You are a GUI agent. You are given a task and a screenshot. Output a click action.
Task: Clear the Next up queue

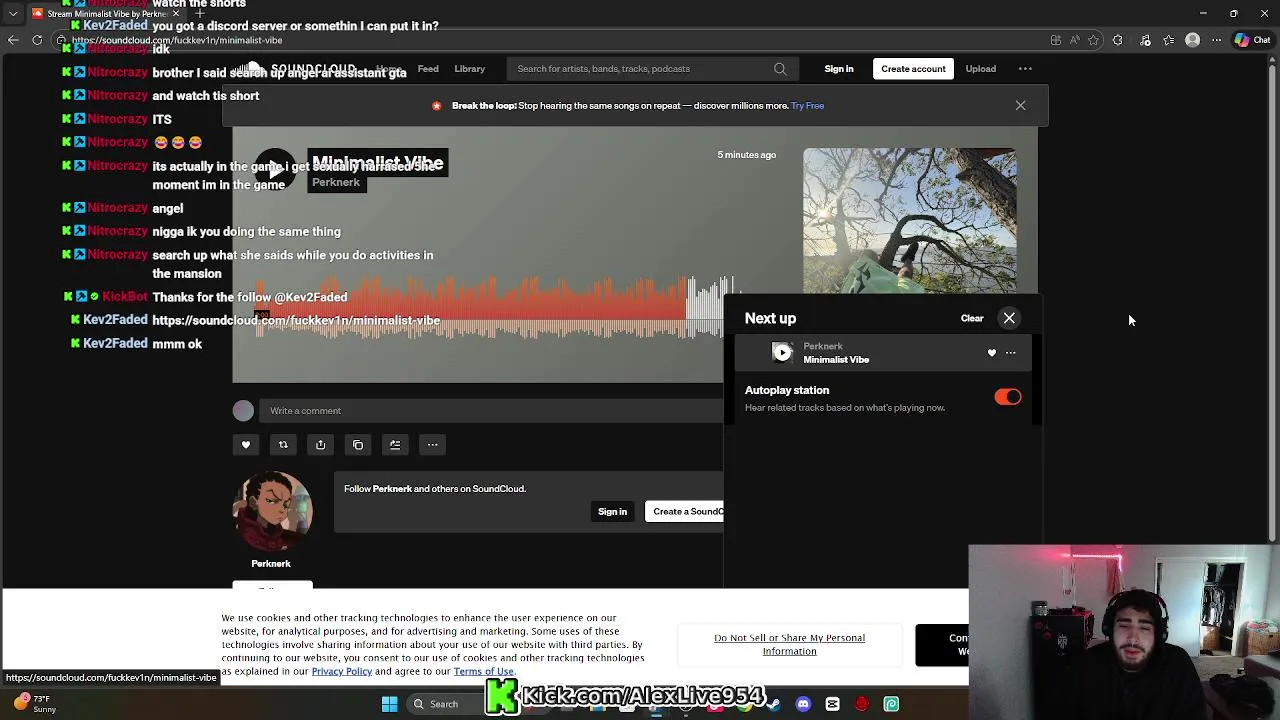click(x=972, y=318)
